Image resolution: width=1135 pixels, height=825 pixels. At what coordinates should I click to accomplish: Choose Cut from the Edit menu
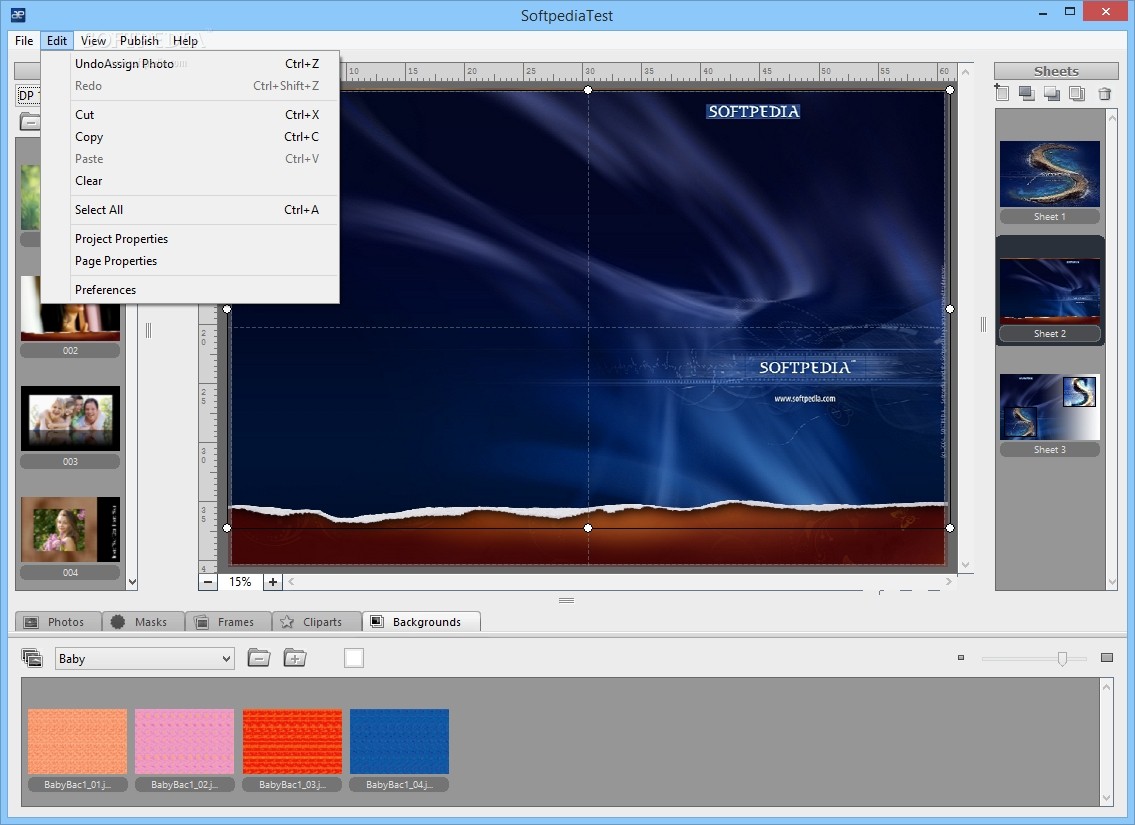coord(190,114)
